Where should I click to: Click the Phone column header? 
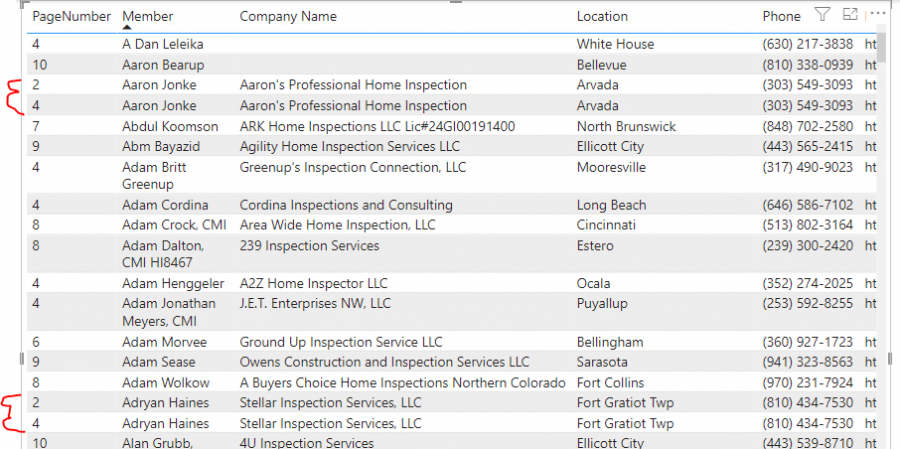[782, 16]
